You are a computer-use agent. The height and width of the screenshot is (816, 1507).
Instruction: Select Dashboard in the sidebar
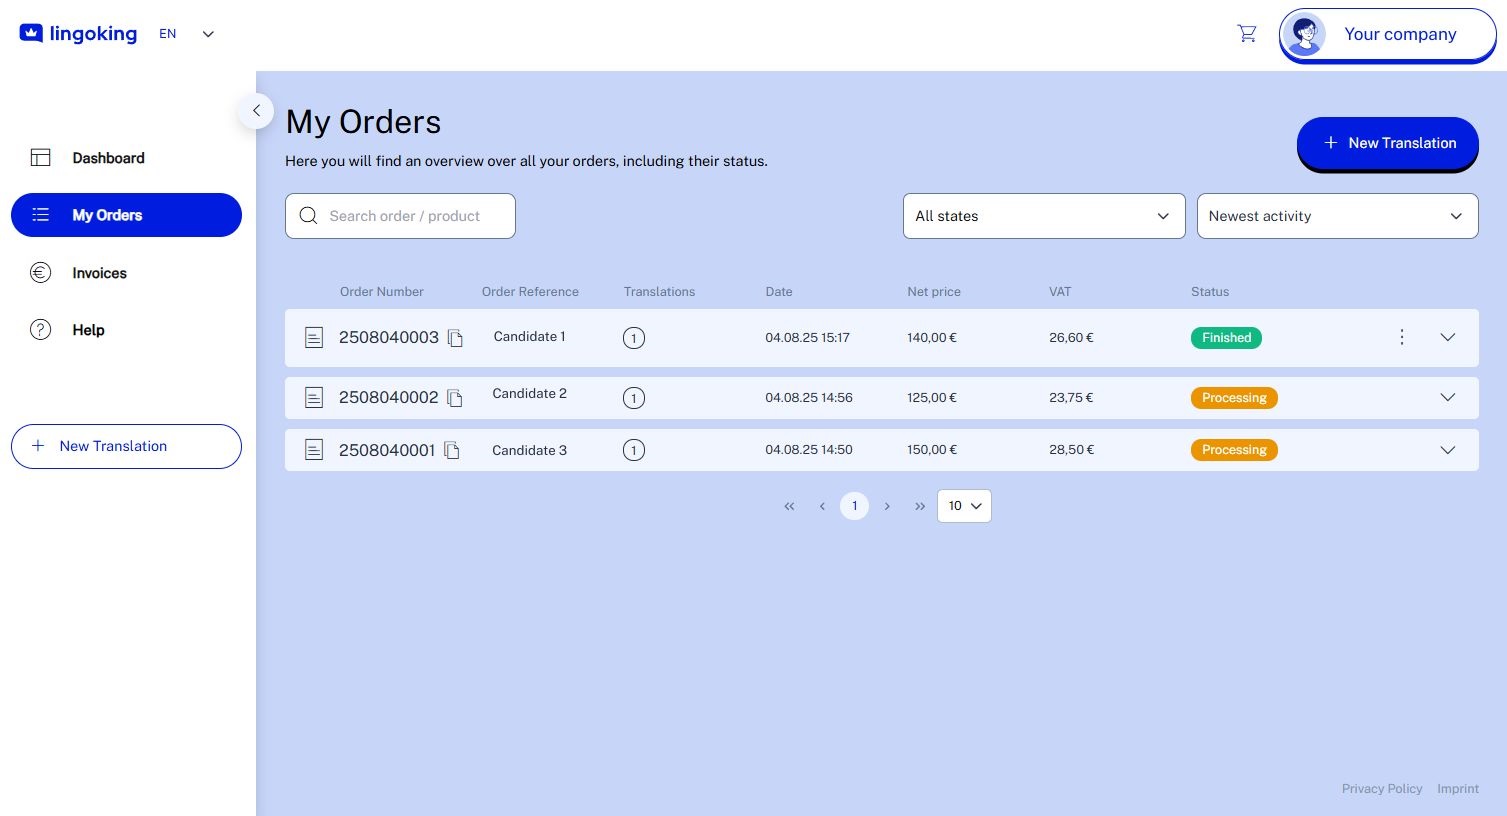pyautogui.click(x=108, y=157)
